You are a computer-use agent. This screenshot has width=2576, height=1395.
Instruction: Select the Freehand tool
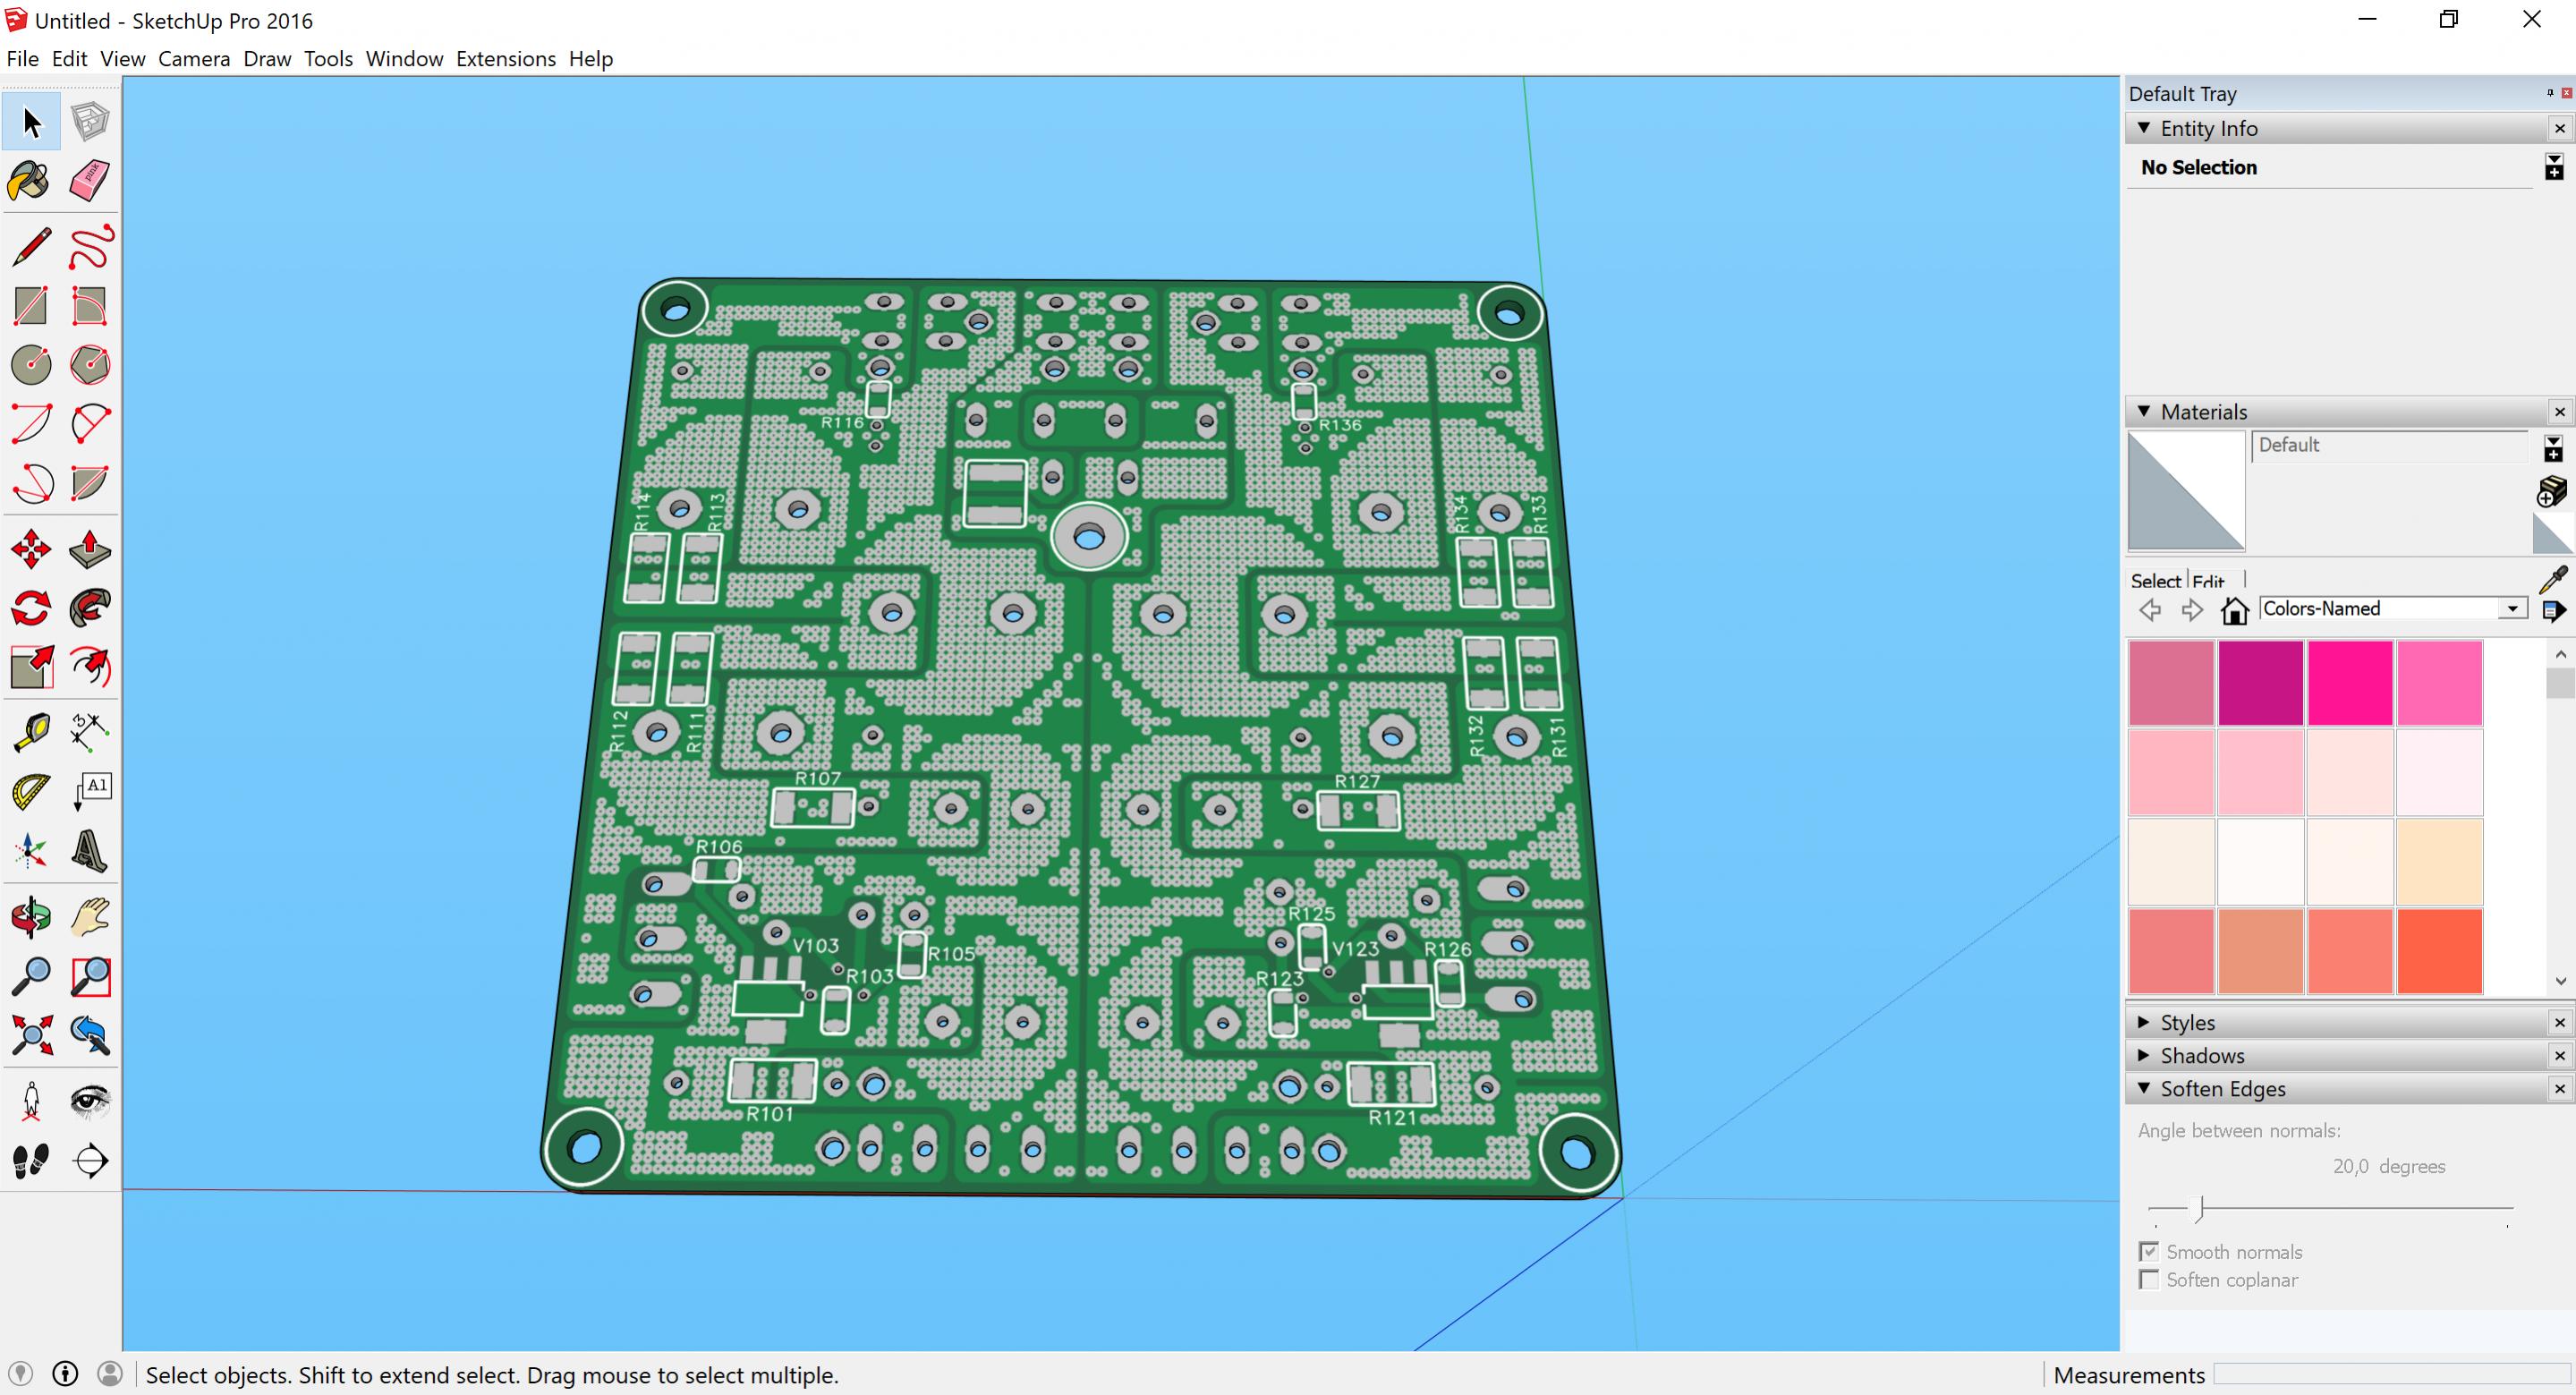pos(90,247)
